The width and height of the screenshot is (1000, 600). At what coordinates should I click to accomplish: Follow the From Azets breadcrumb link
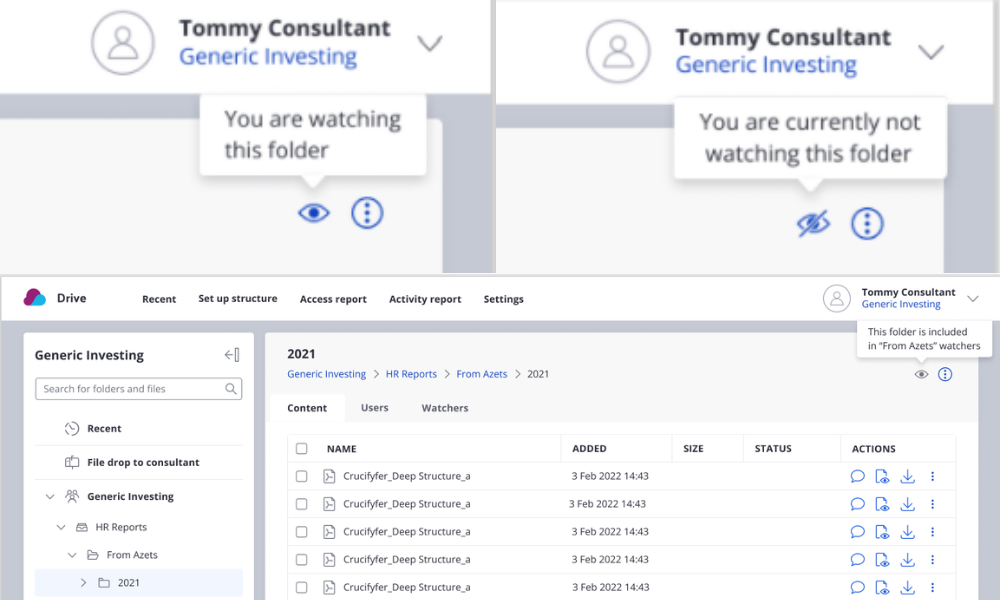click(482, 374)
